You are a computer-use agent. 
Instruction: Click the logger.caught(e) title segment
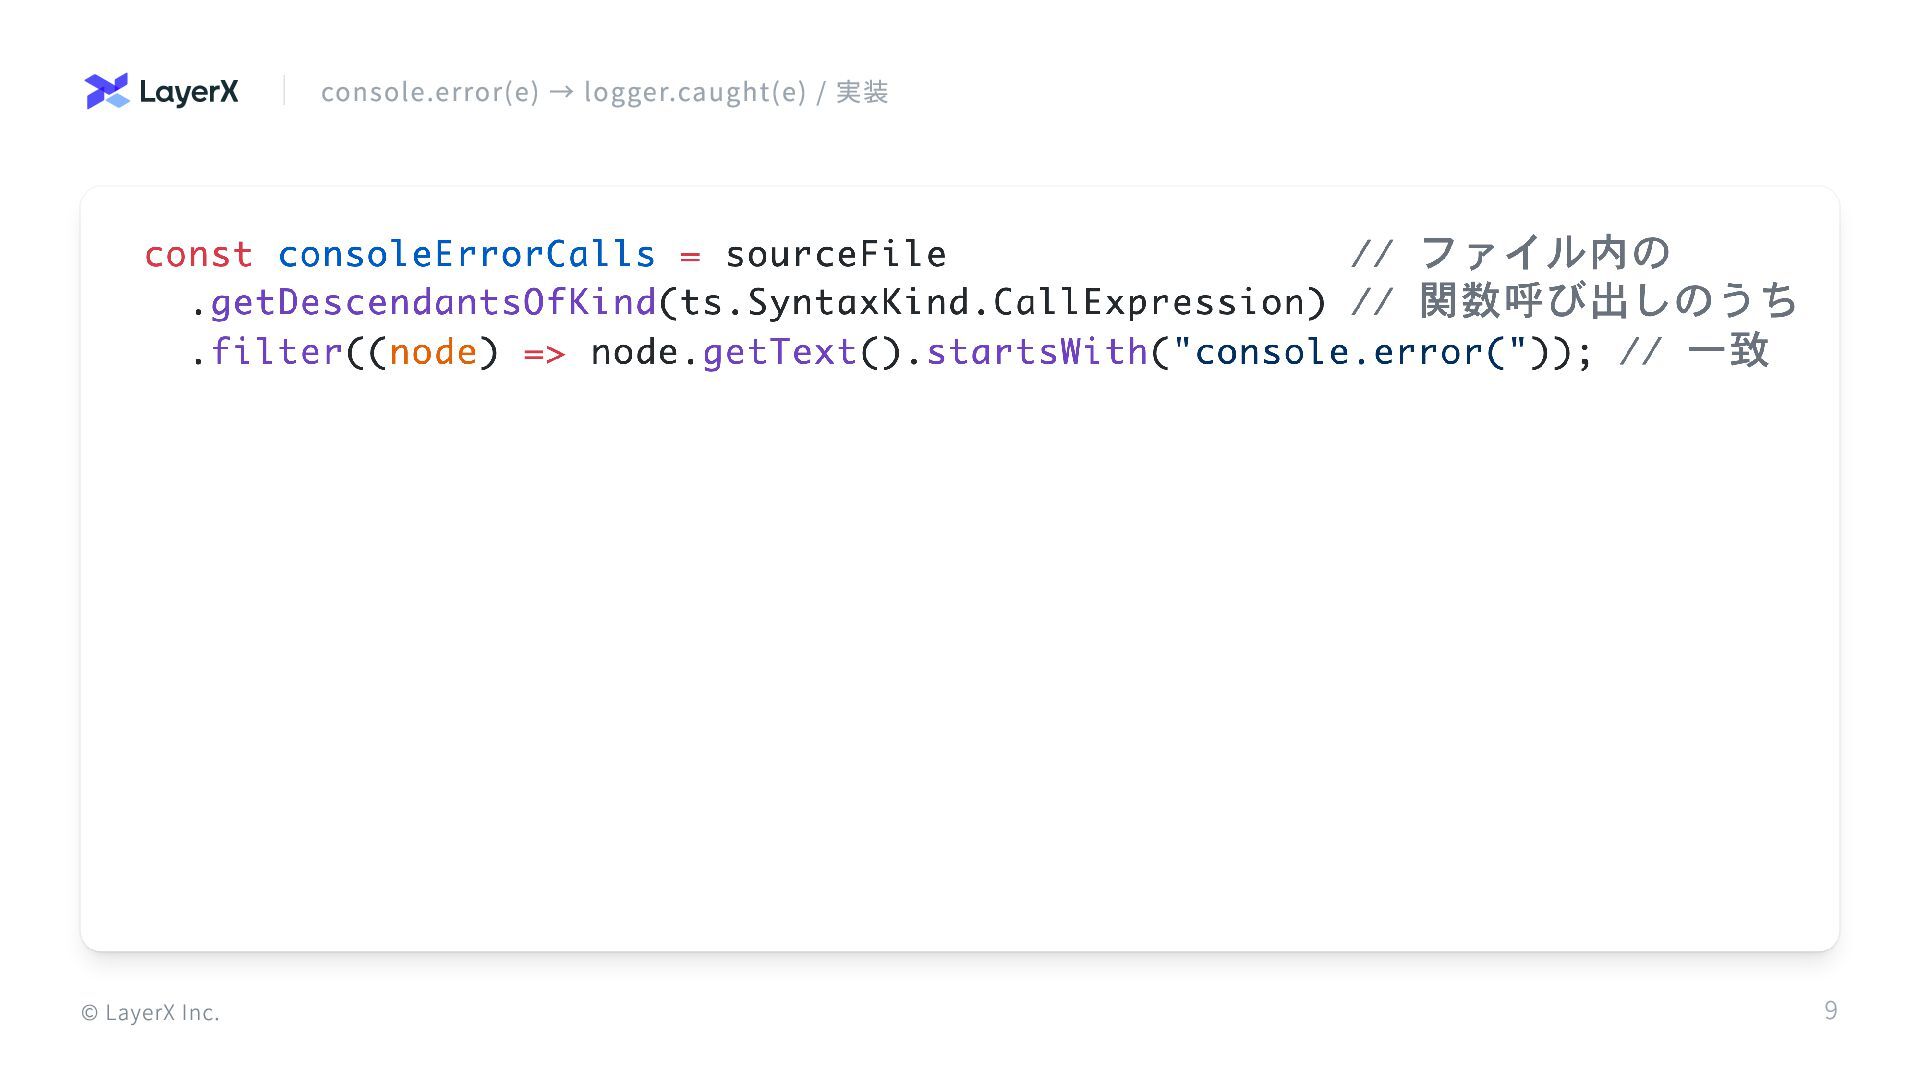coord(694,92)
